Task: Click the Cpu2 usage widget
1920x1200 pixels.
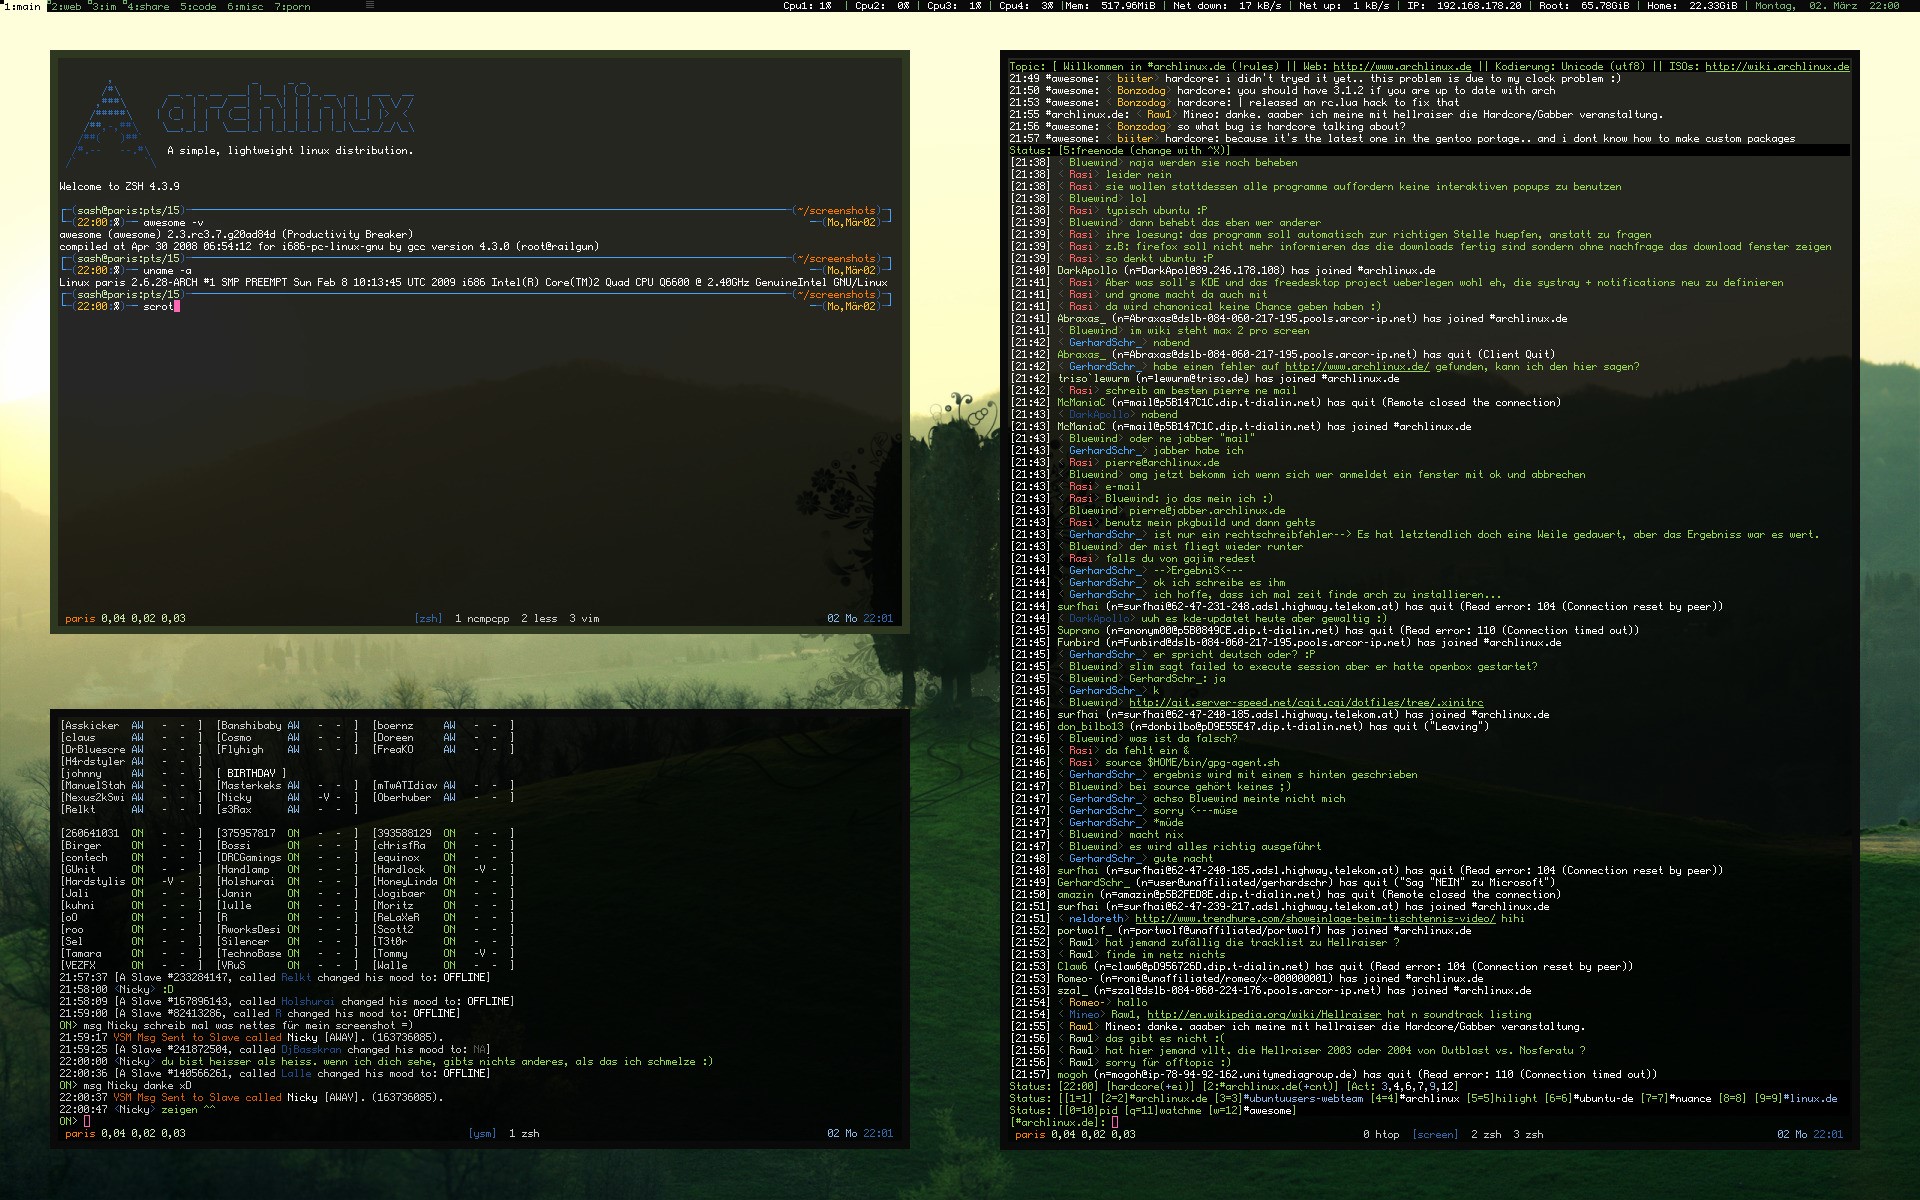Action: [x=882, y=6]
